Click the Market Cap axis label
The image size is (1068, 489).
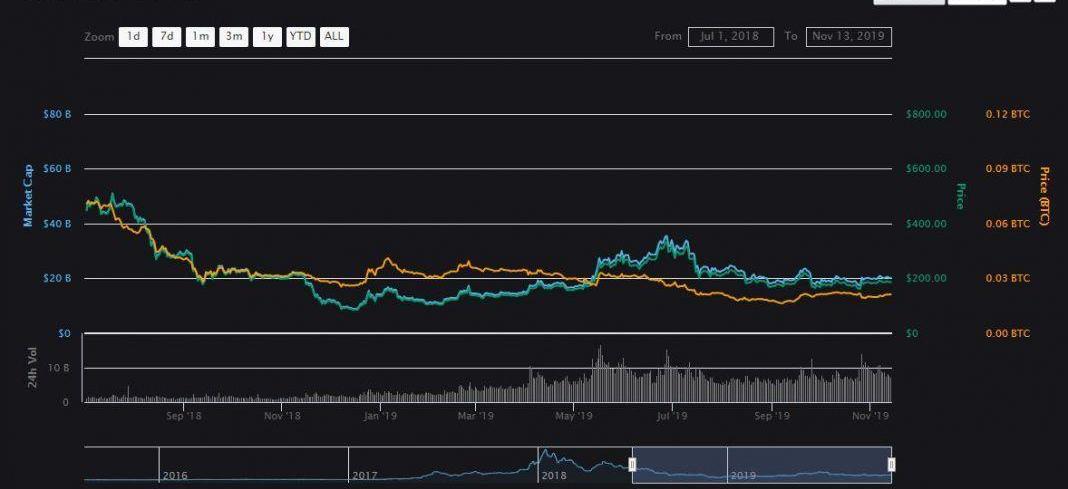pos(28,196)
